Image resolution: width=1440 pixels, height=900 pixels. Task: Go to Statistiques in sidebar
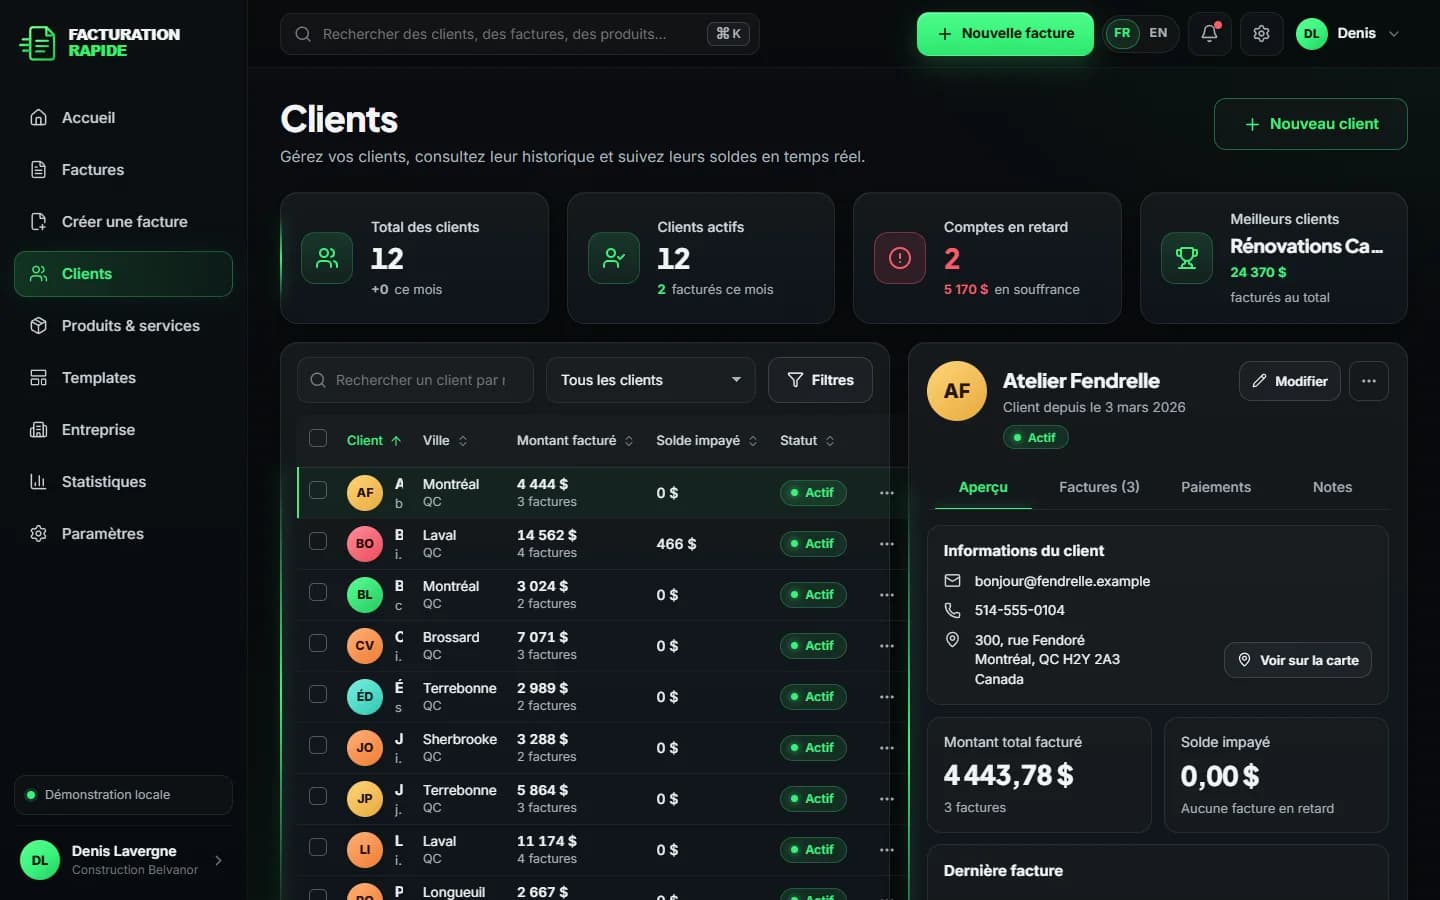click(123, 482)
